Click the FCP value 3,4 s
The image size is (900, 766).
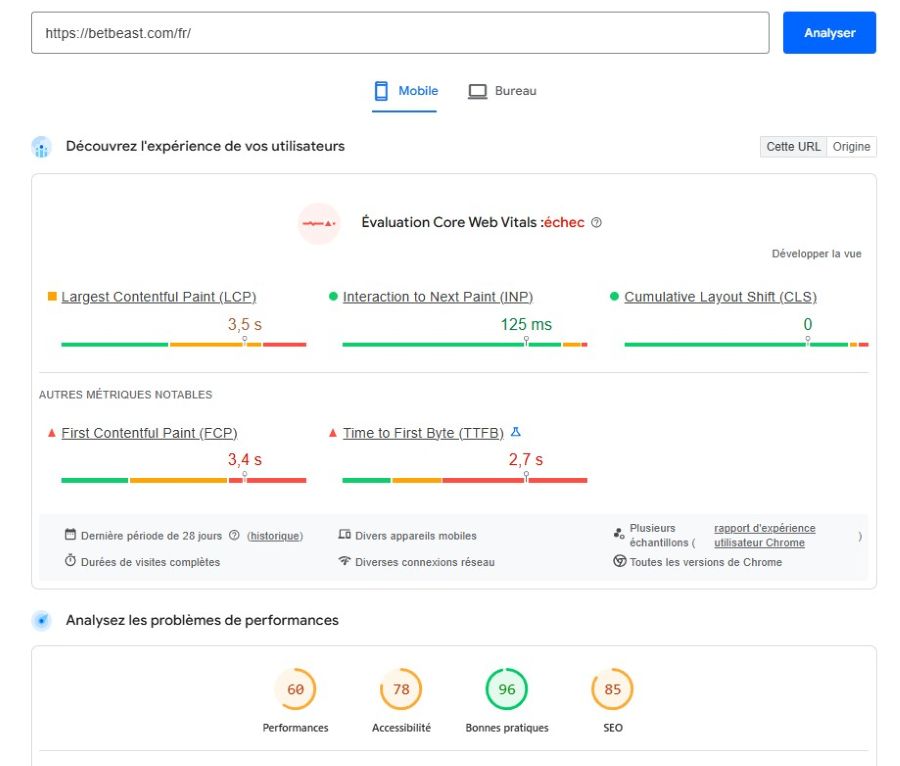(245, 460)
